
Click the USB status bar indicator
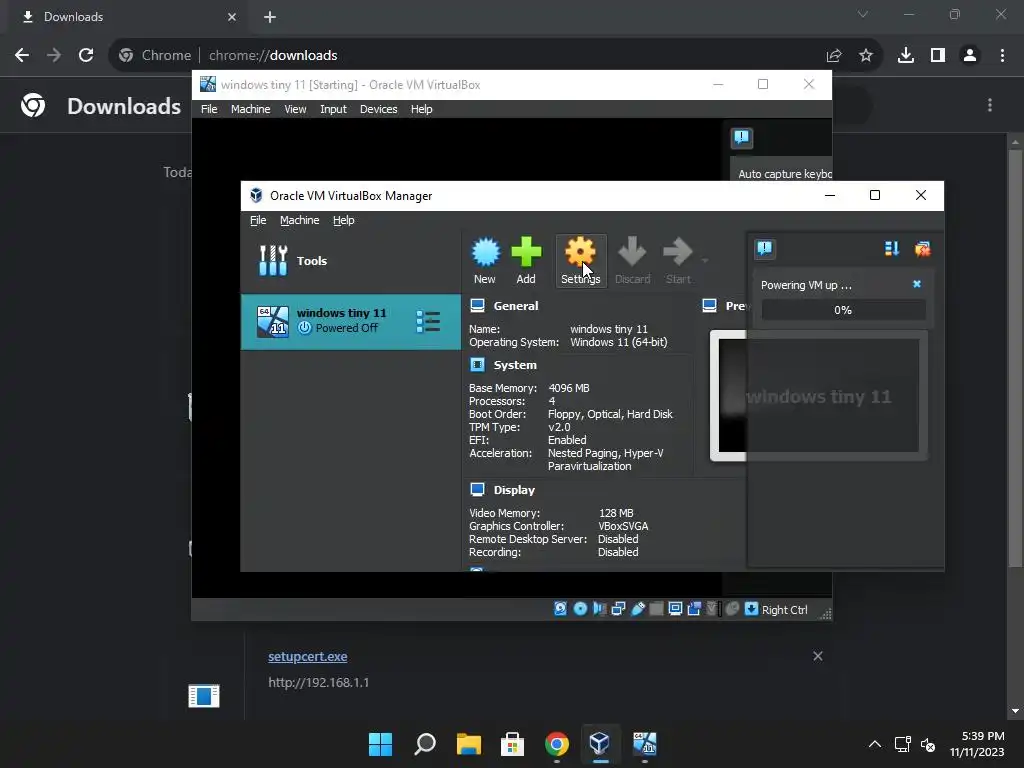pyautogui.click(x=638, y=609)
